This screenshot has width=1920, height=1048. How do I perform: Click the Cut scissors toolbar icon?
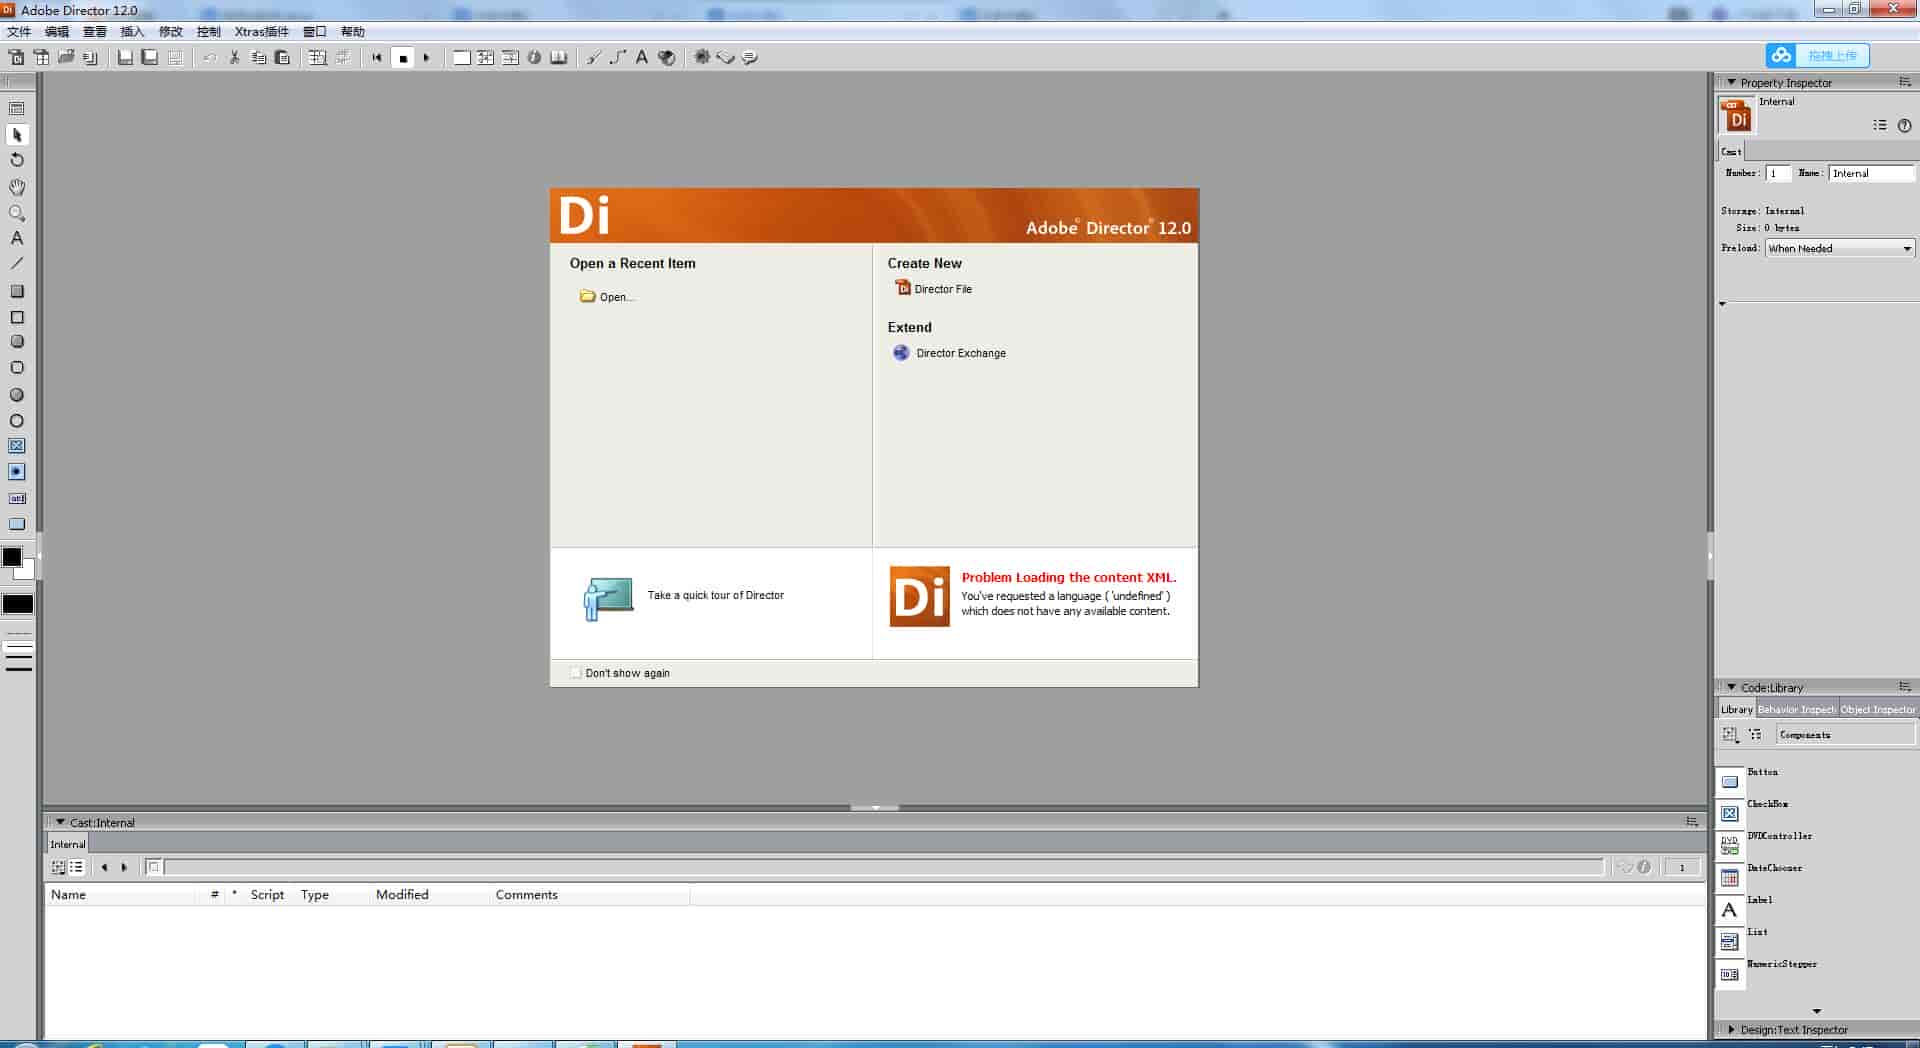pos(234,58)
